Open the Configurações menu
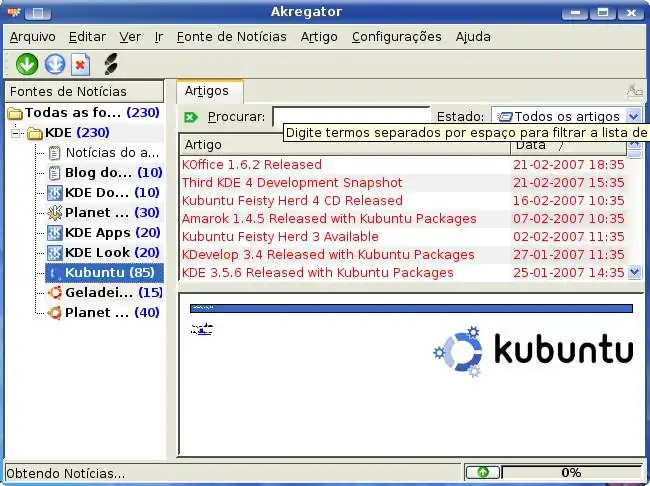 396,36
